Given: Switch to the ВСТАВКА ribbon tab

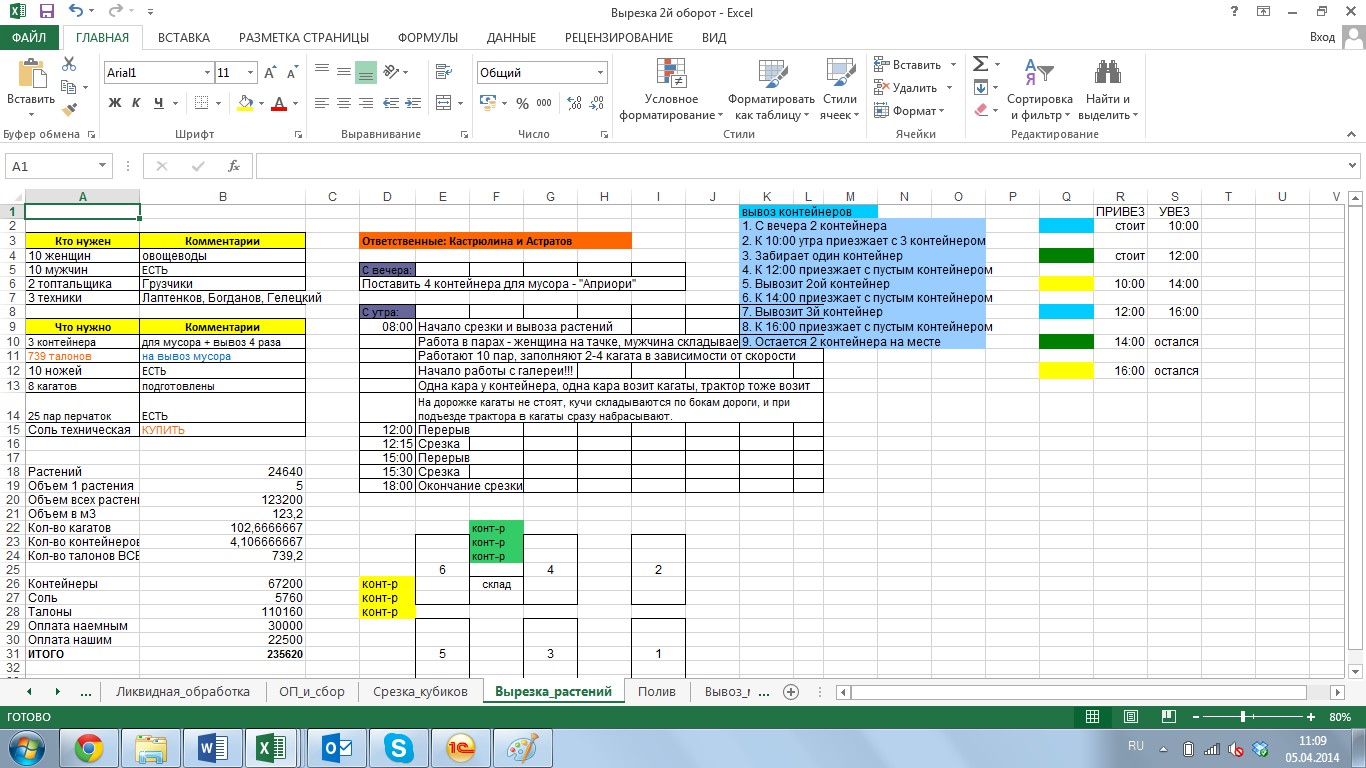Looking at the screenshot, I should pos(184,38).
